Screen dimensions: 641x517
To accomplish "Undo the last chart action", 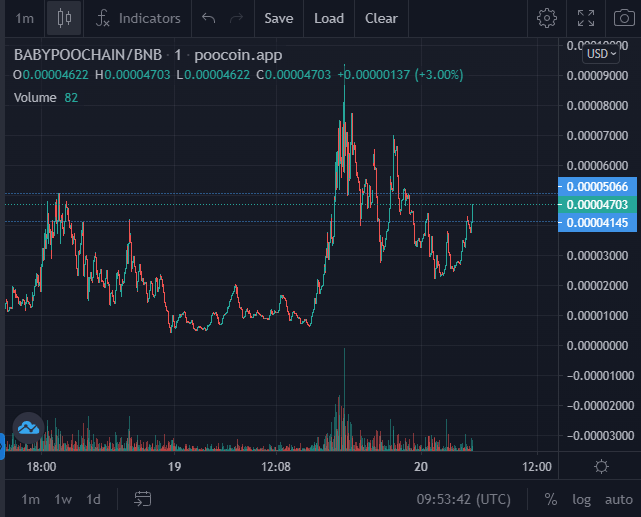I will pyautogui.click(x=208, y=18).
